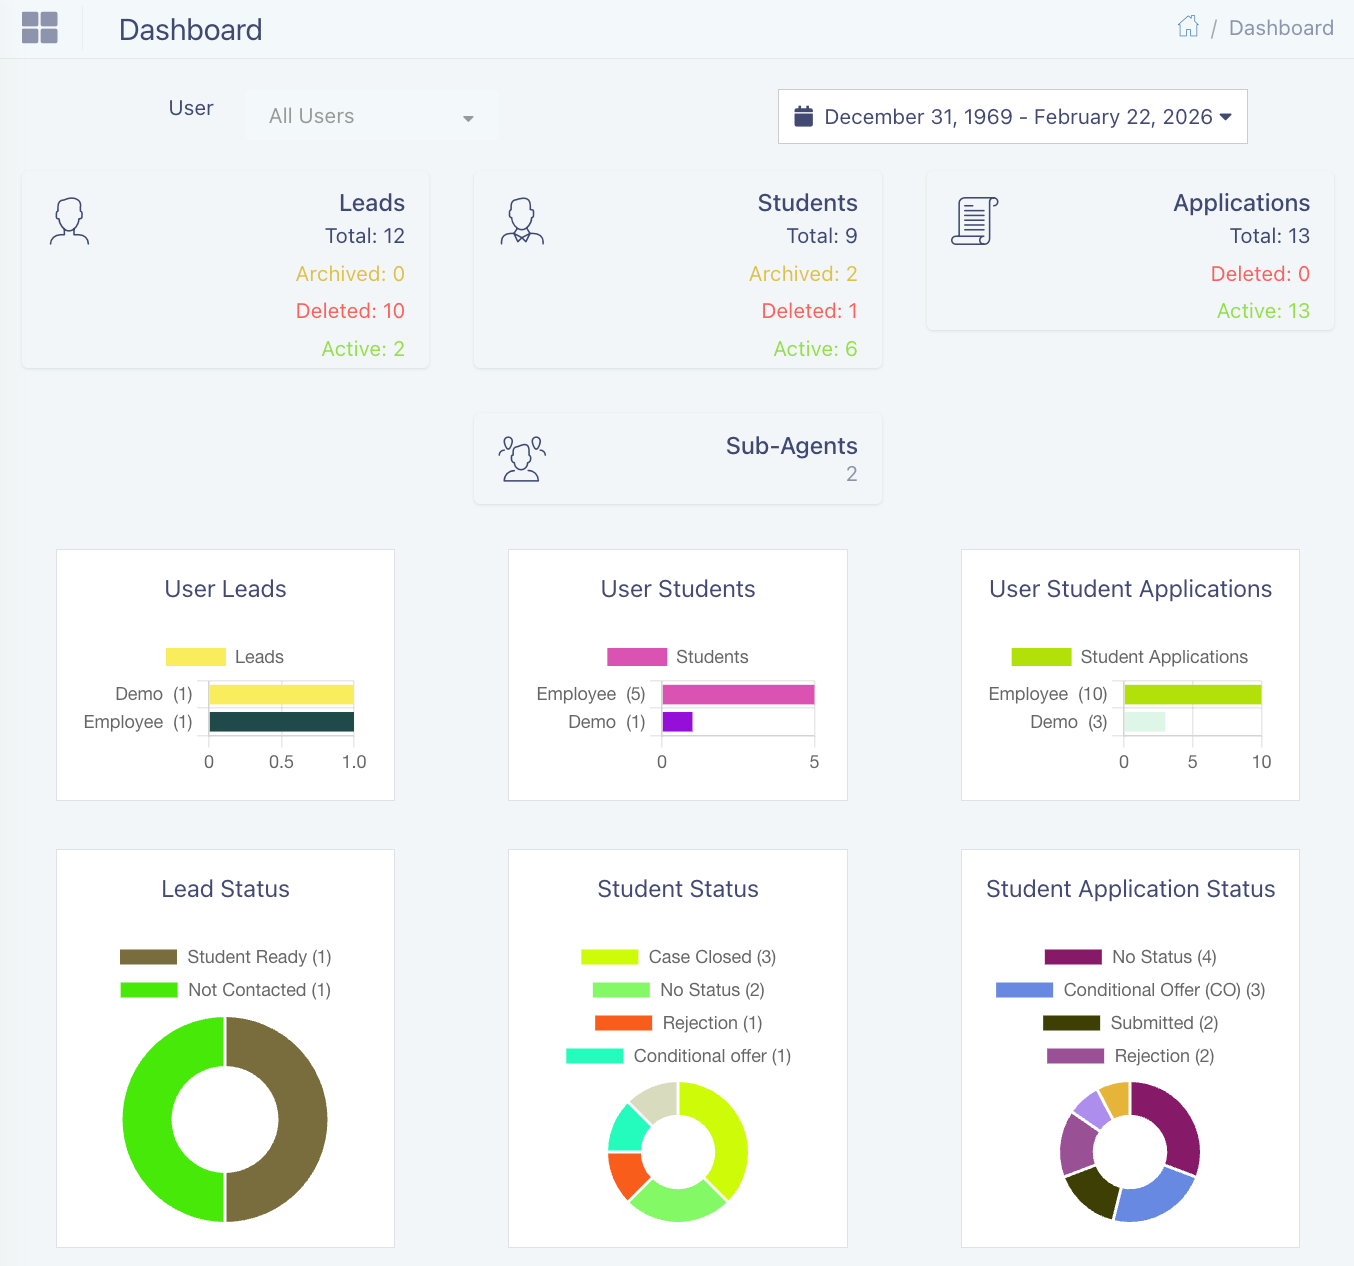
Task: Click the Dashboard breadcrumb label
Action: coord(1281,27)
